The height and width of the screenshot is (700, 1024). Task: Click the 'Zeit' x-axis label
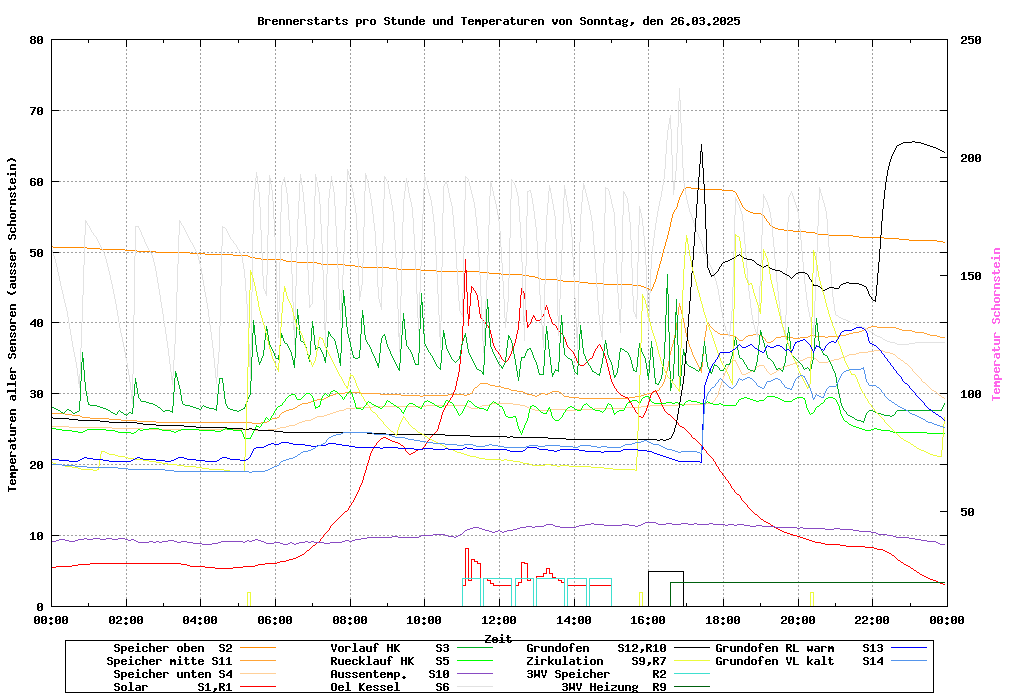pyautogui.click(x=498, y=638)
